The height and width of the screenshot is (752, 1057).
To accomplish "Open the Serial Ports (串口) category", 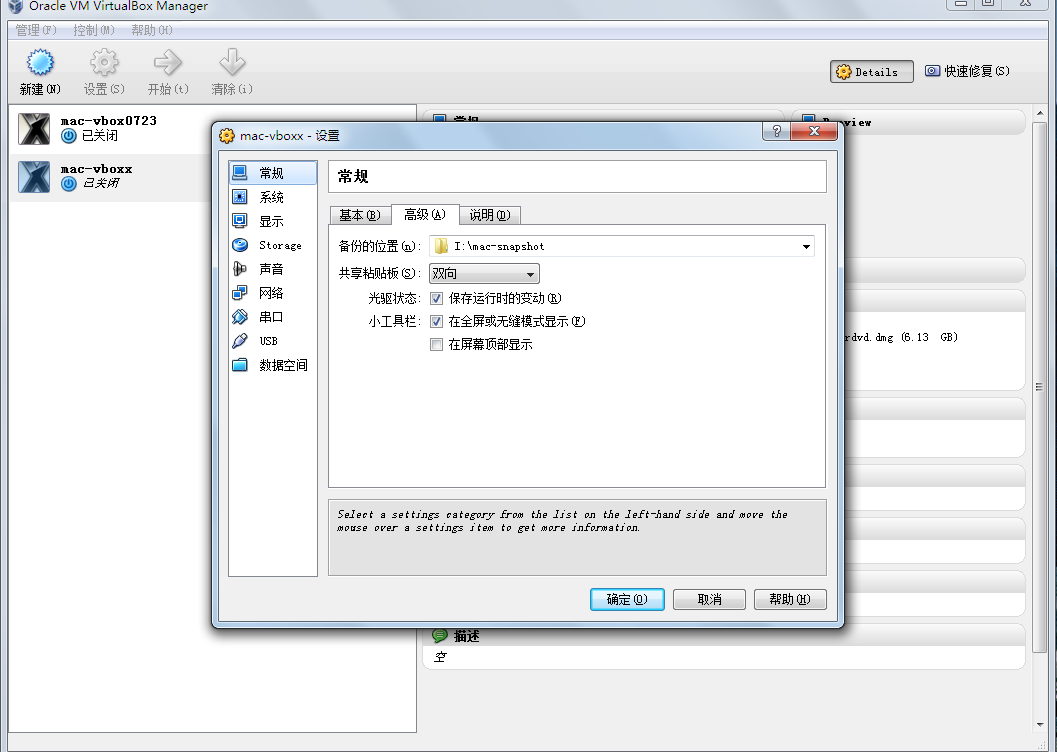I will (273, 317).
